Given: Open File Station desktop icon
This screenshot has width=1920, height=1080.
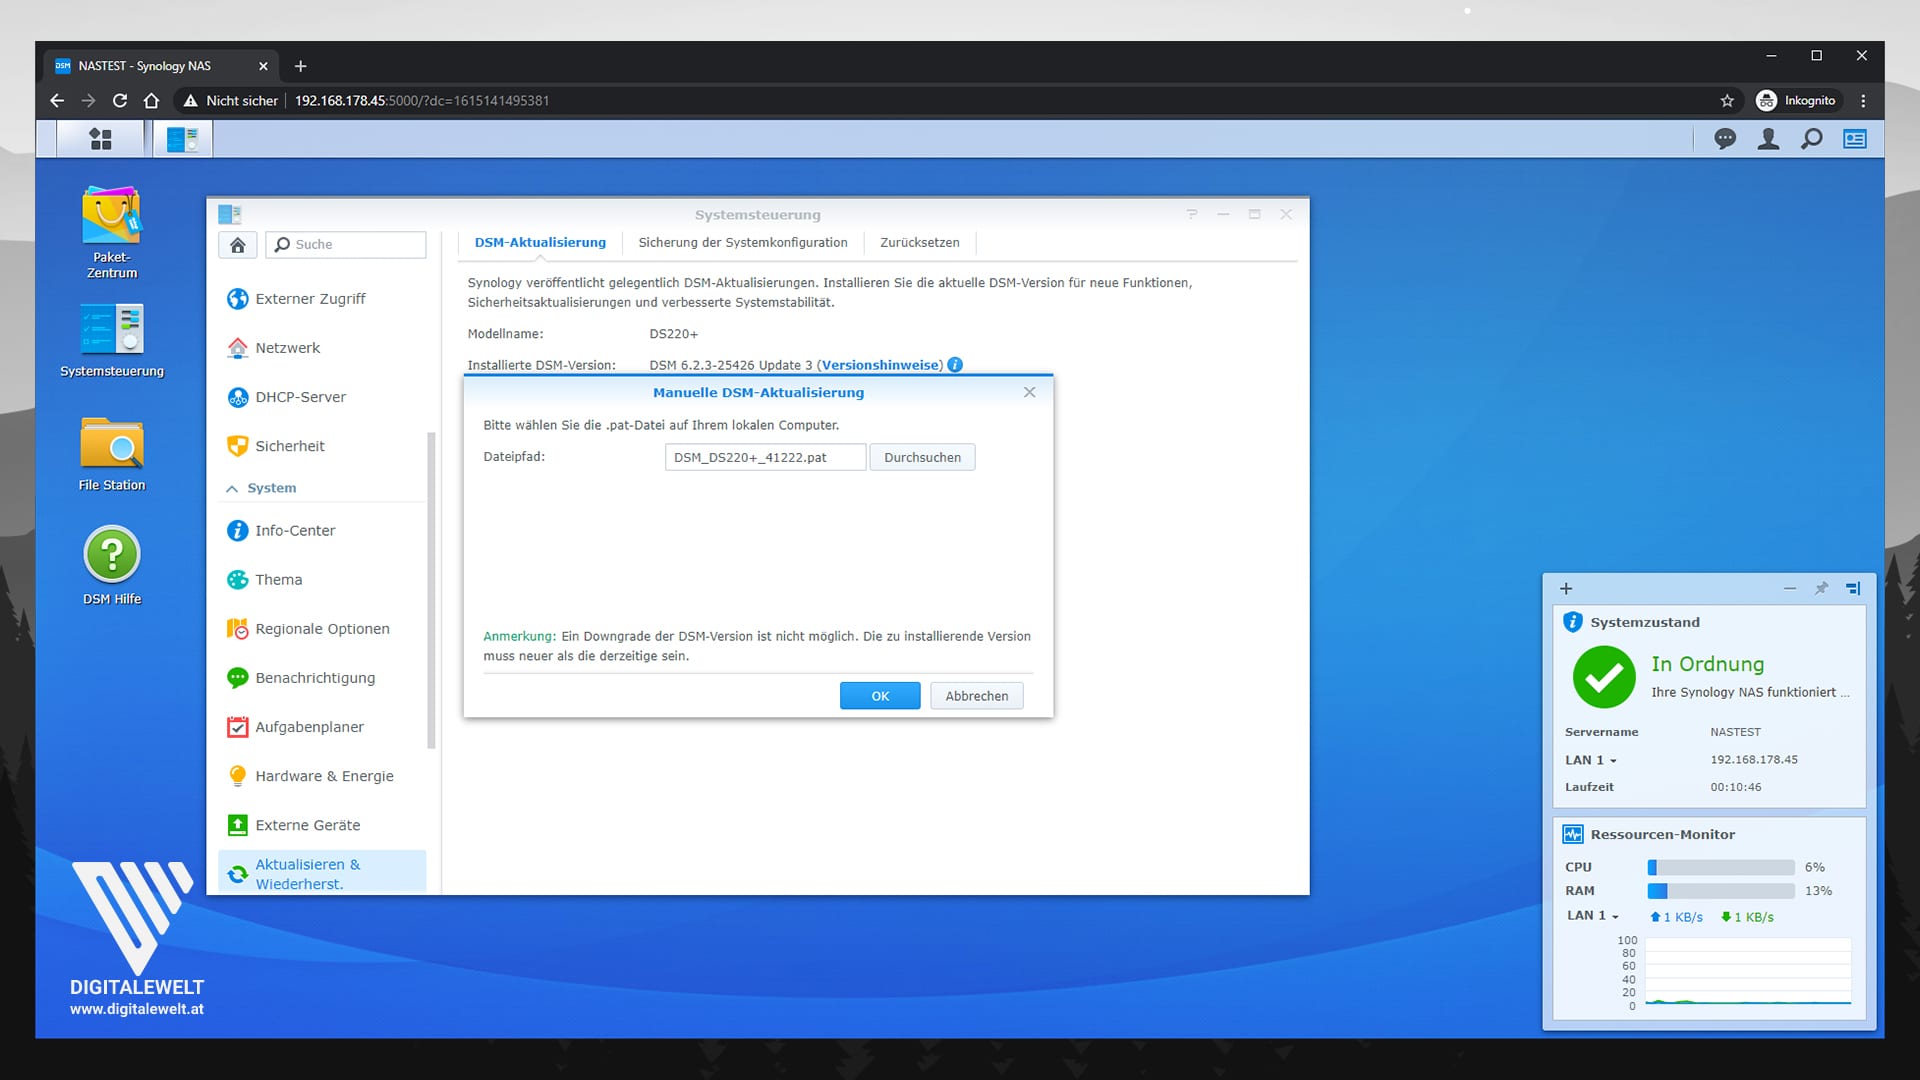Looking at the screenshot, I should pyautogui.click(x=112, y=454).
